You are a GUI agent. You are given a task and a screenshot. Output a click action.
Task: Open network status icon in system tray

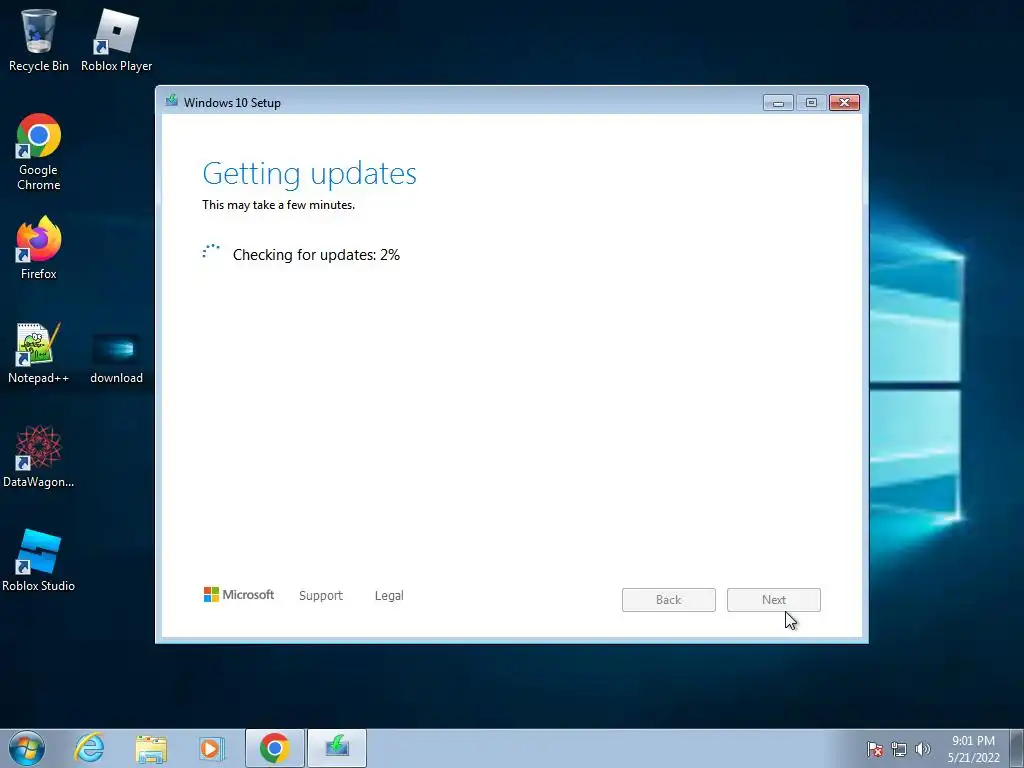tap(899, 749)
